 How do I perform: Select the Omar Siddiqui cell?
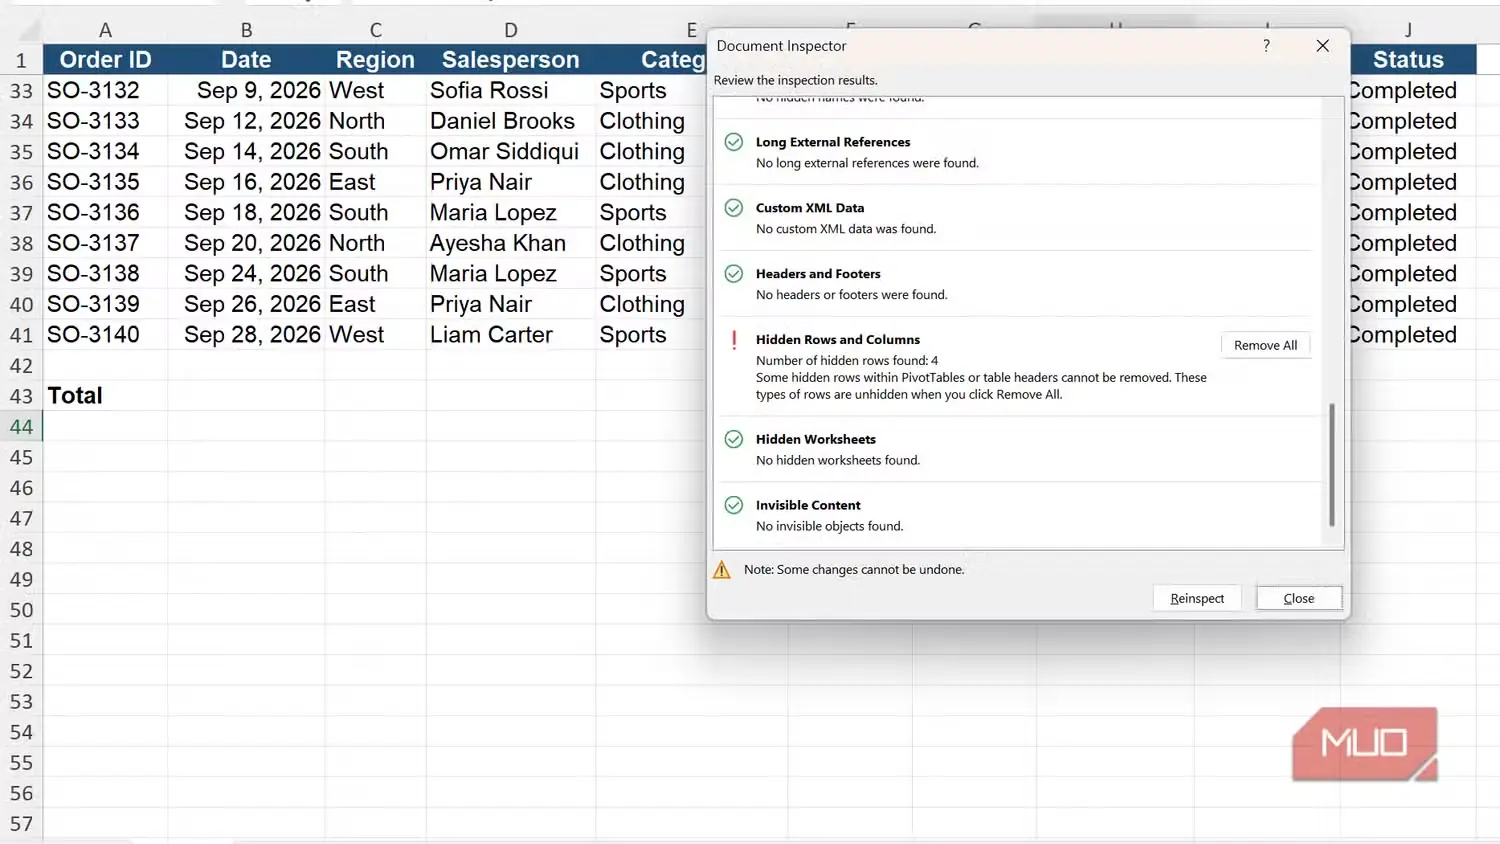[x=511, y=151]
